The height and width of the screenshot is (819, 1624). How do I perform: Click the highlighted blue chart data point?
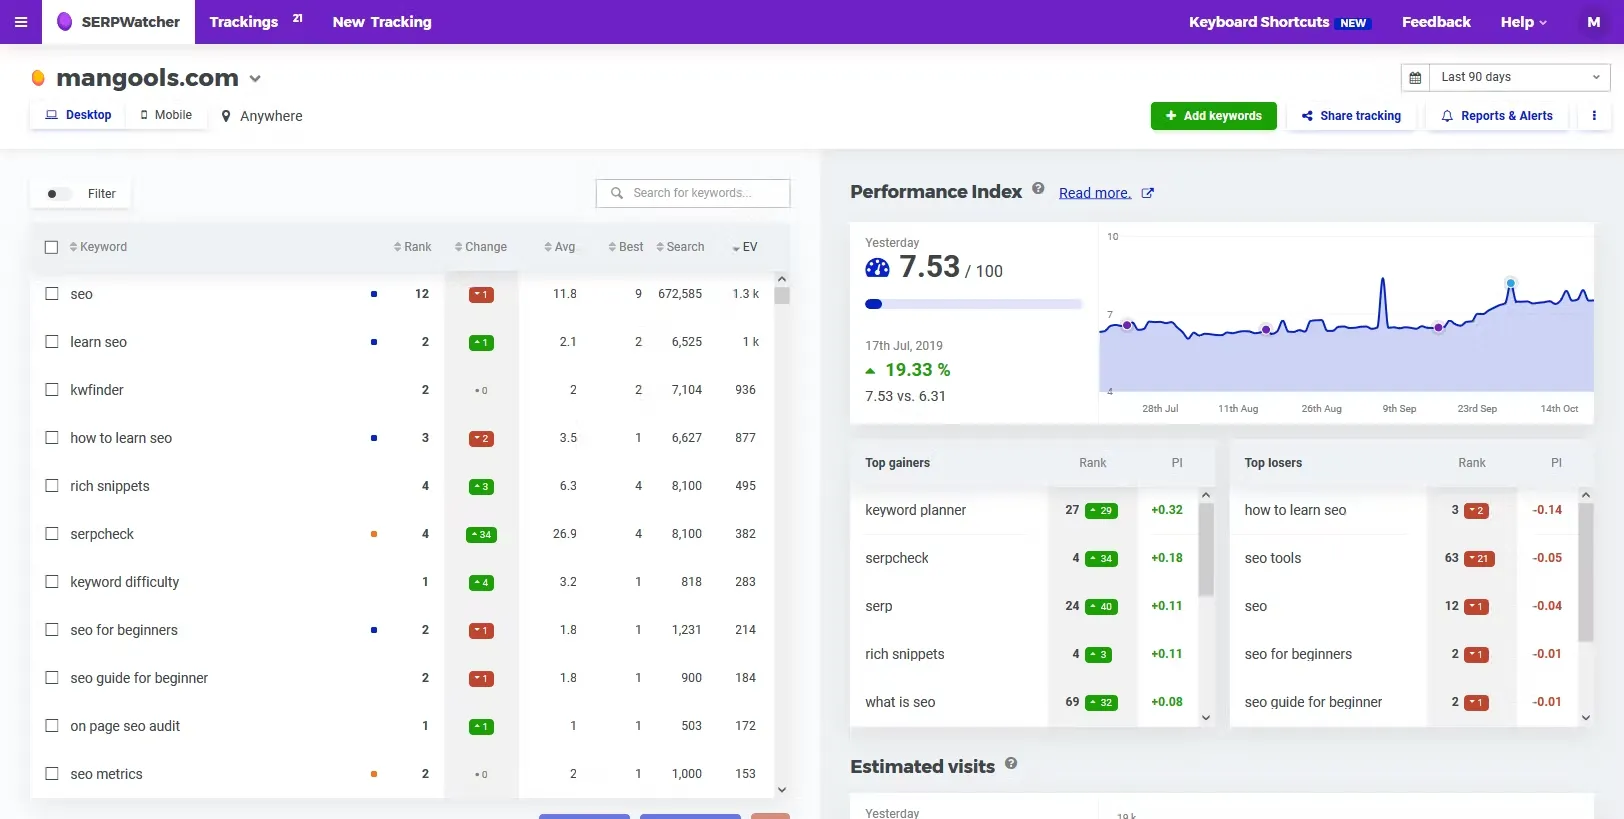[x=1510, y=283]
